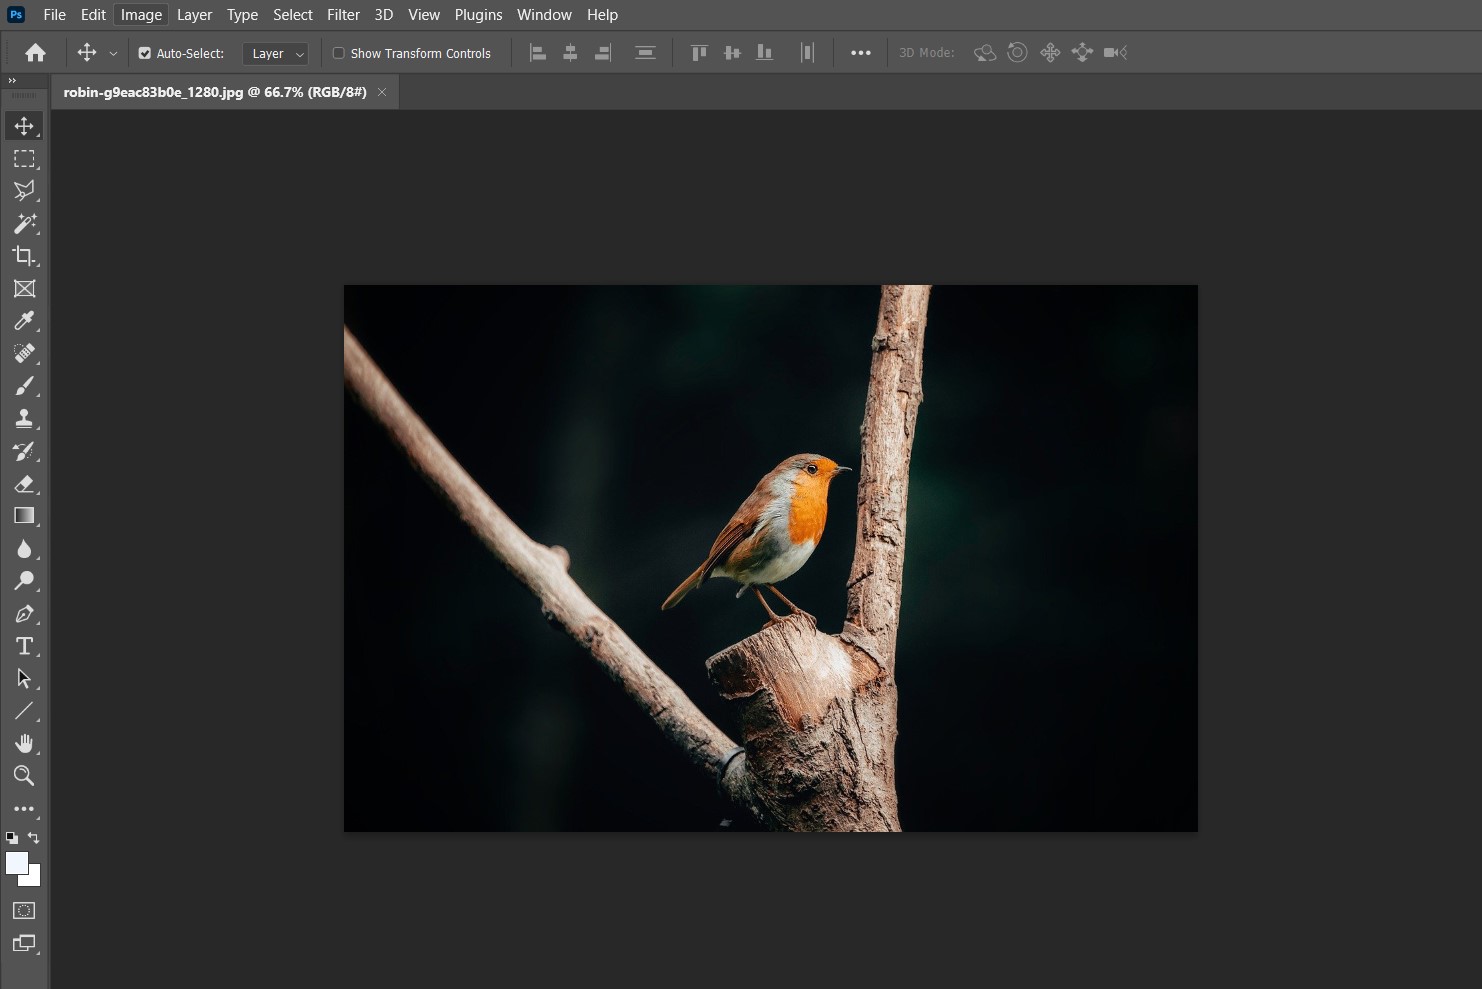Click the Home button in options bar
1482x989 pixels.
point(35,53)
